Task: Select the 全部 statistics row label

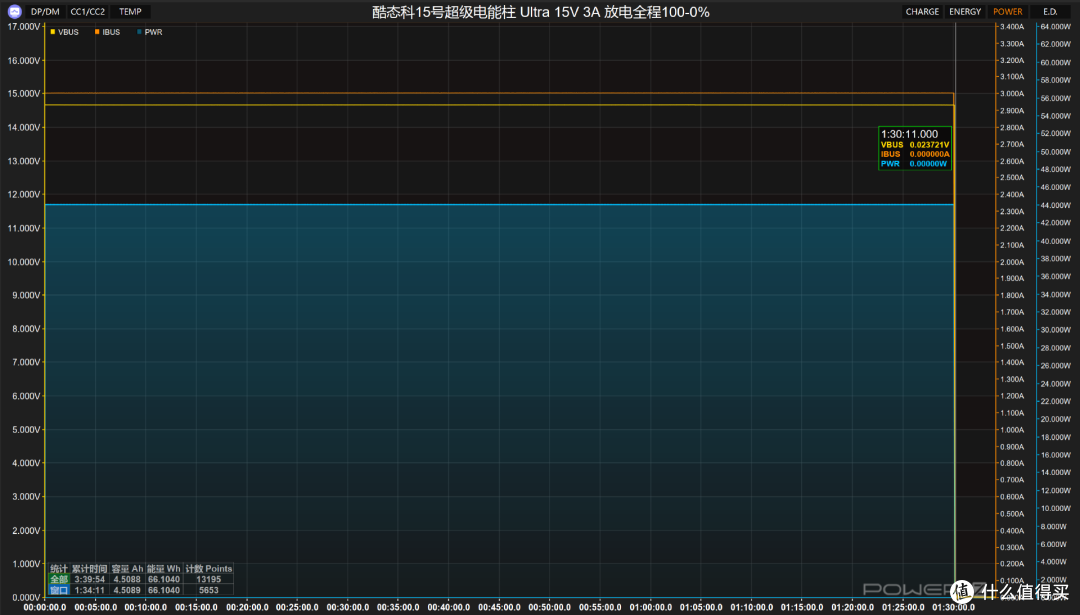Action: pos(59,580)
